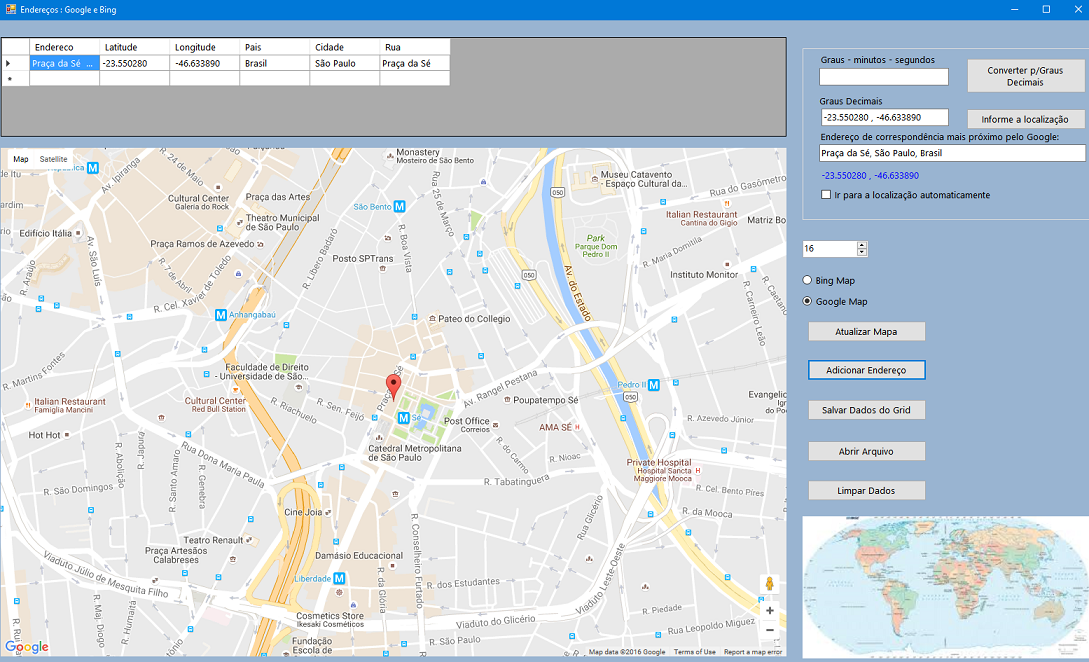This screenshot has height=662, width=1089.
Task: Select the Google Map radio button
Action: (x=807, y=301)
